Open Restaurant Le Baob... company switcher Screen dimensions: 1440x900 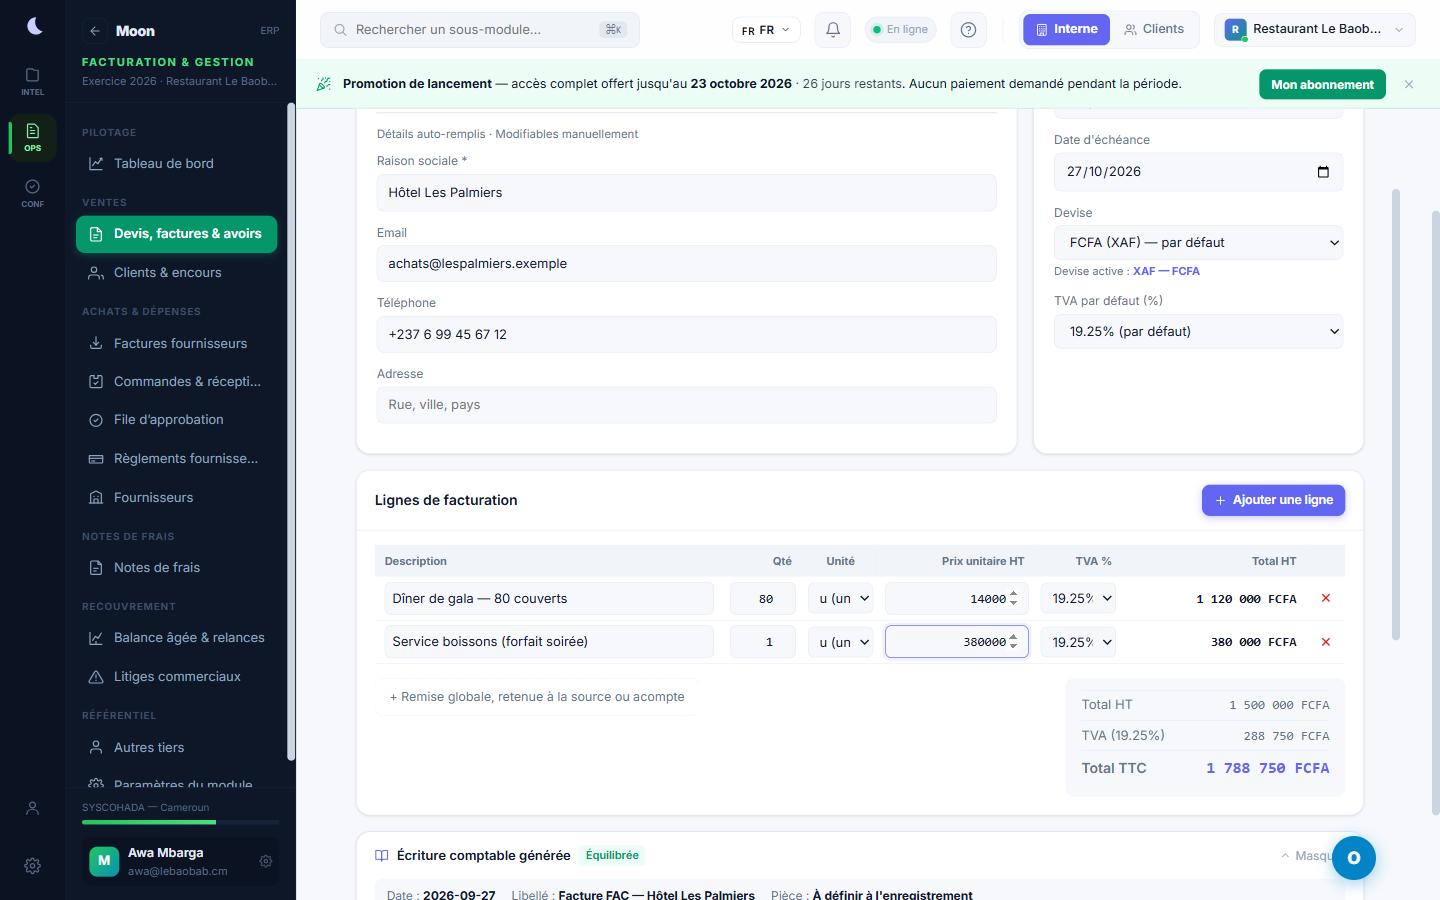click(x=1314, y=30)
